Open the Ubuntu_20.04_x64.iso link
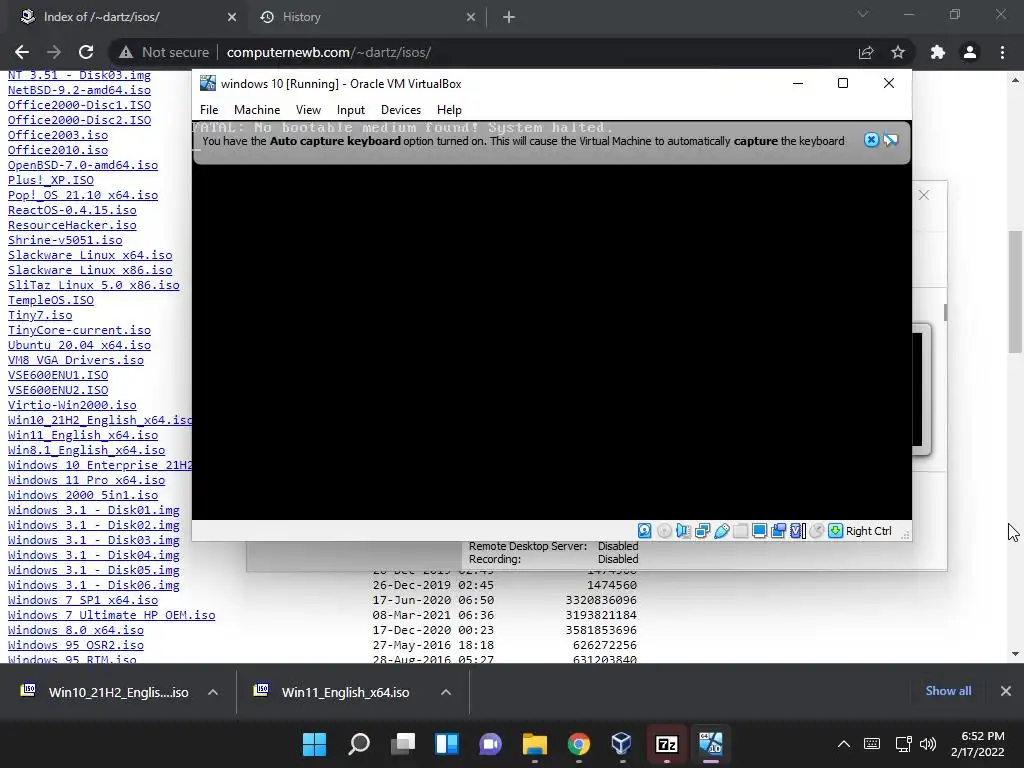This screenshot has width=1024, height=768. click(80, 345)
